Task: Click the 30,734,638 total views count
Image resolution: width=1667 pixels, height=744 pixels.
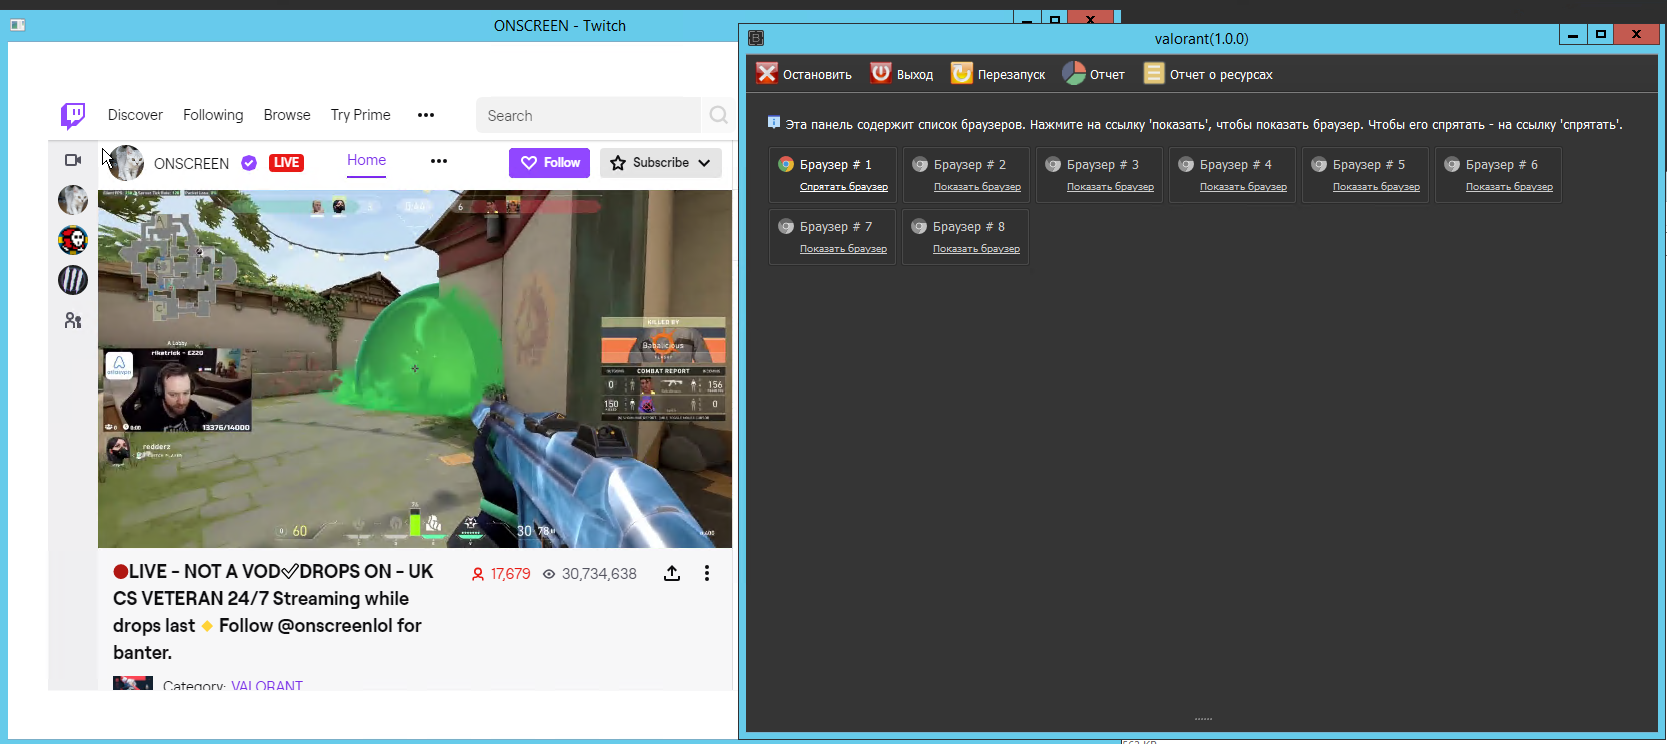Action: tap(590, 574)
